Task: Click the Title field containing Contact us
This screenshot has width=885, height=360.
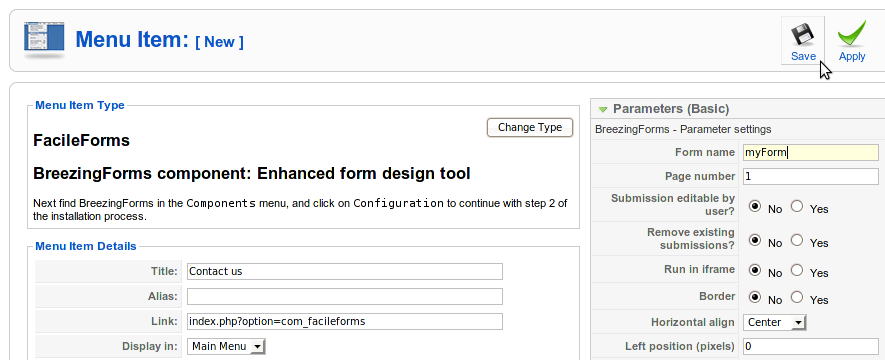Action: click(x=345, y=271)
